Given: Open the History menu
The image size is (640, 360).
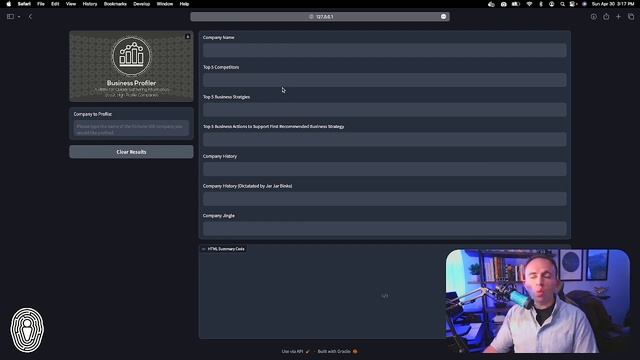Looking at the screenshot, I should click(90, 4).
